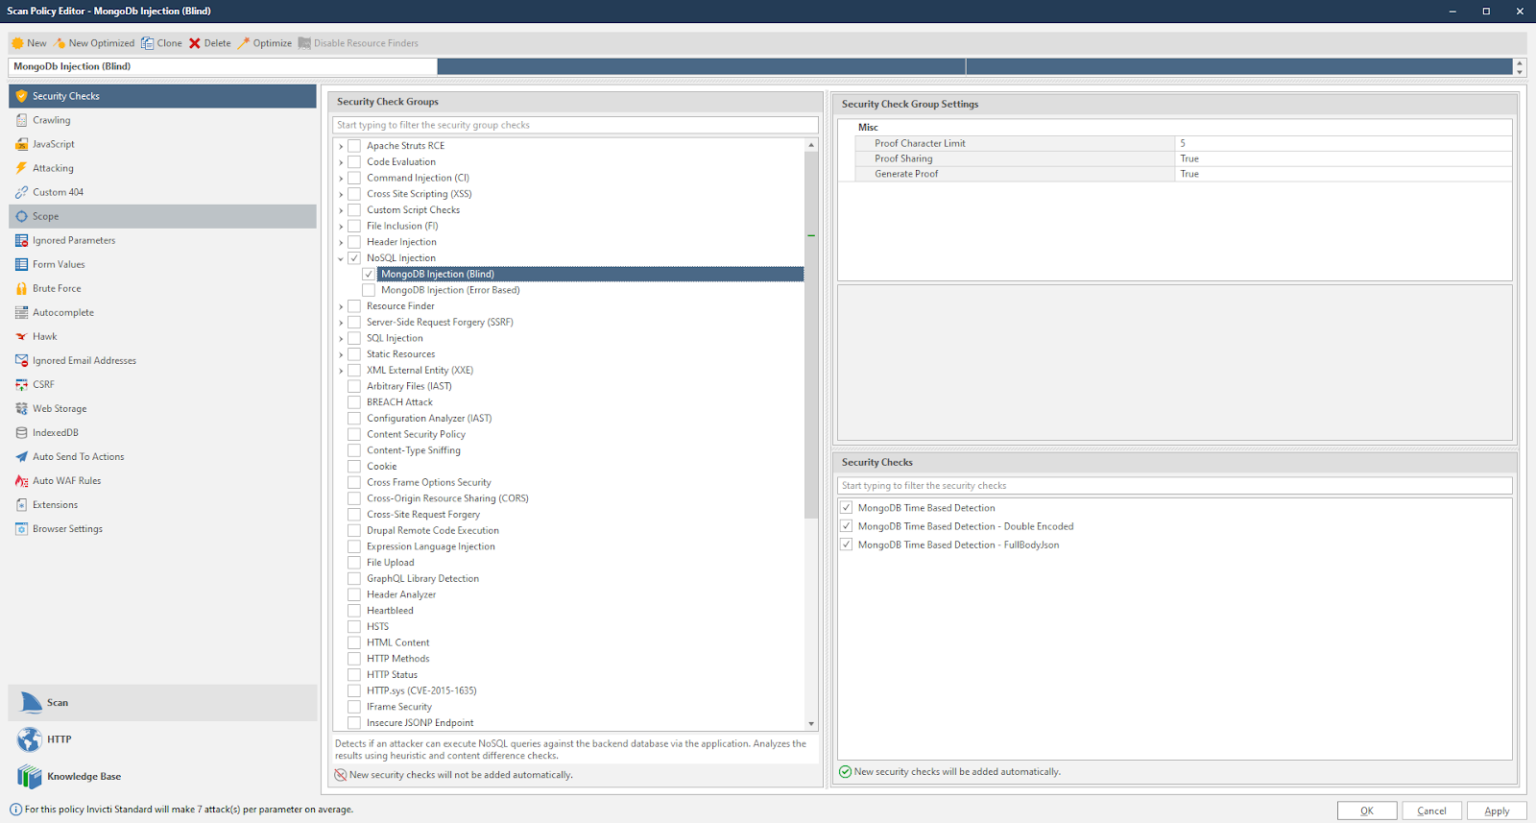Open the Scan section in sidebar
The image size is (1536, 823).
(57, 702)
